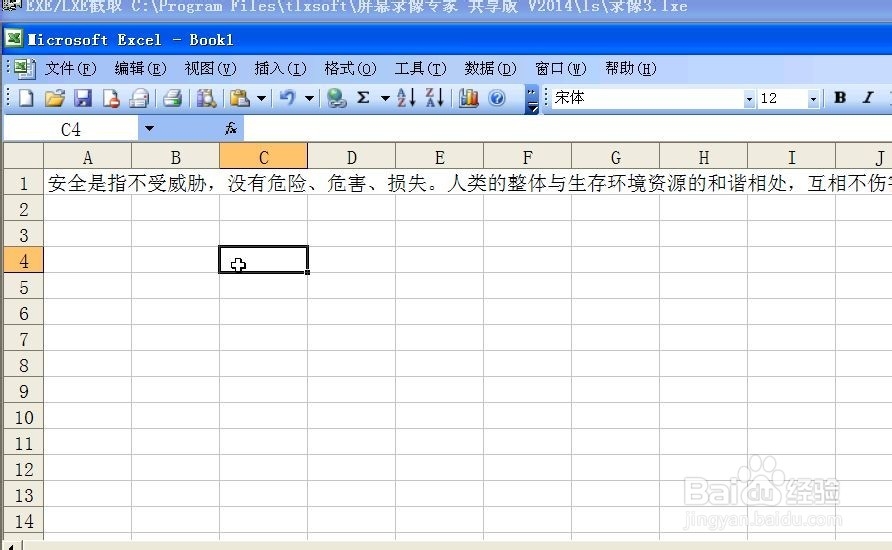Click the horizontal scrollbar left arrow
This screenshot has width=892, height=550.
pos(13,545)
